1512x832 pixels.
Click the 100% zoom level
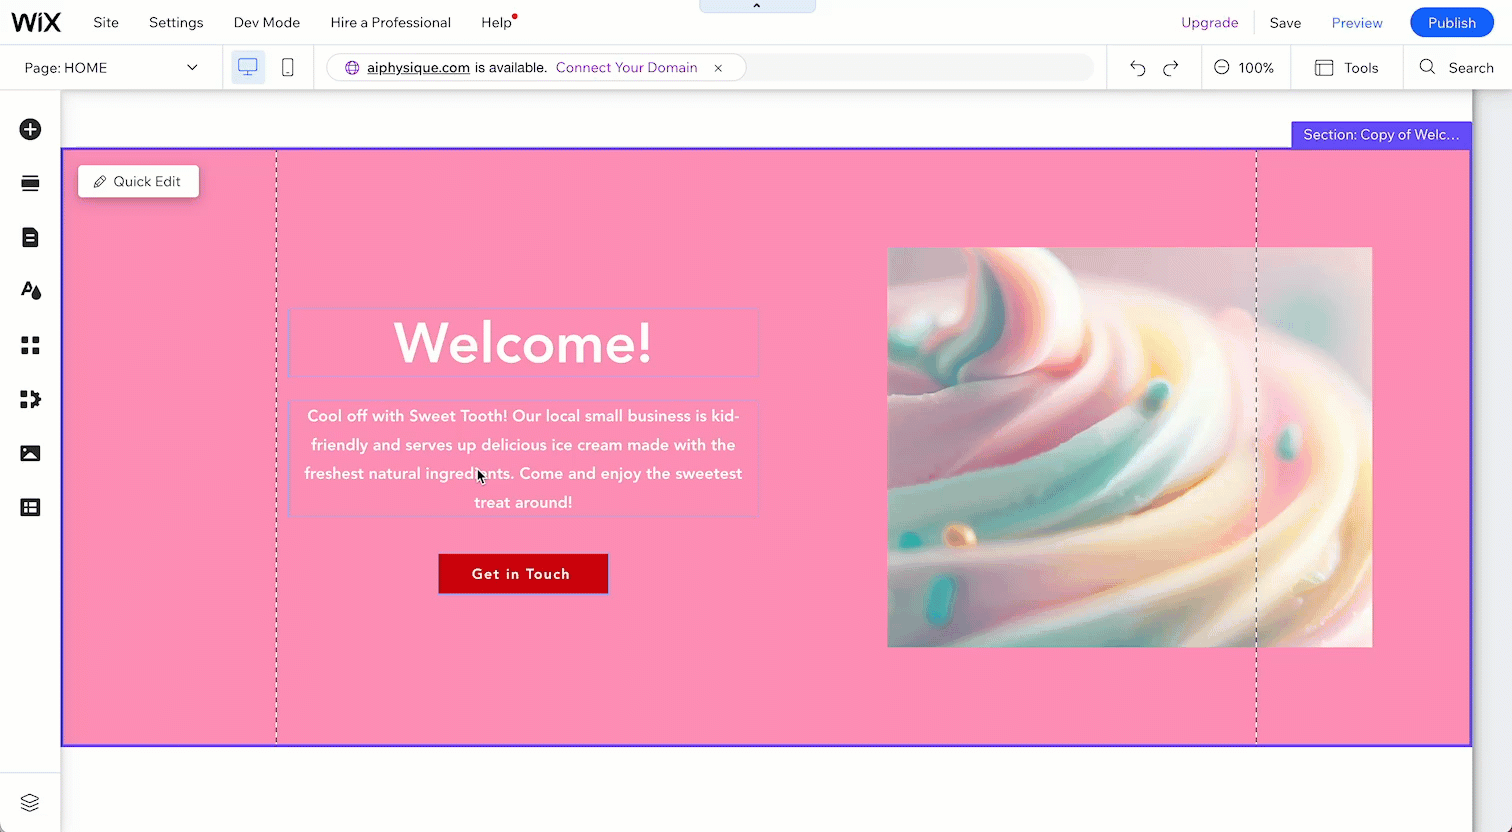[1256, 68]
